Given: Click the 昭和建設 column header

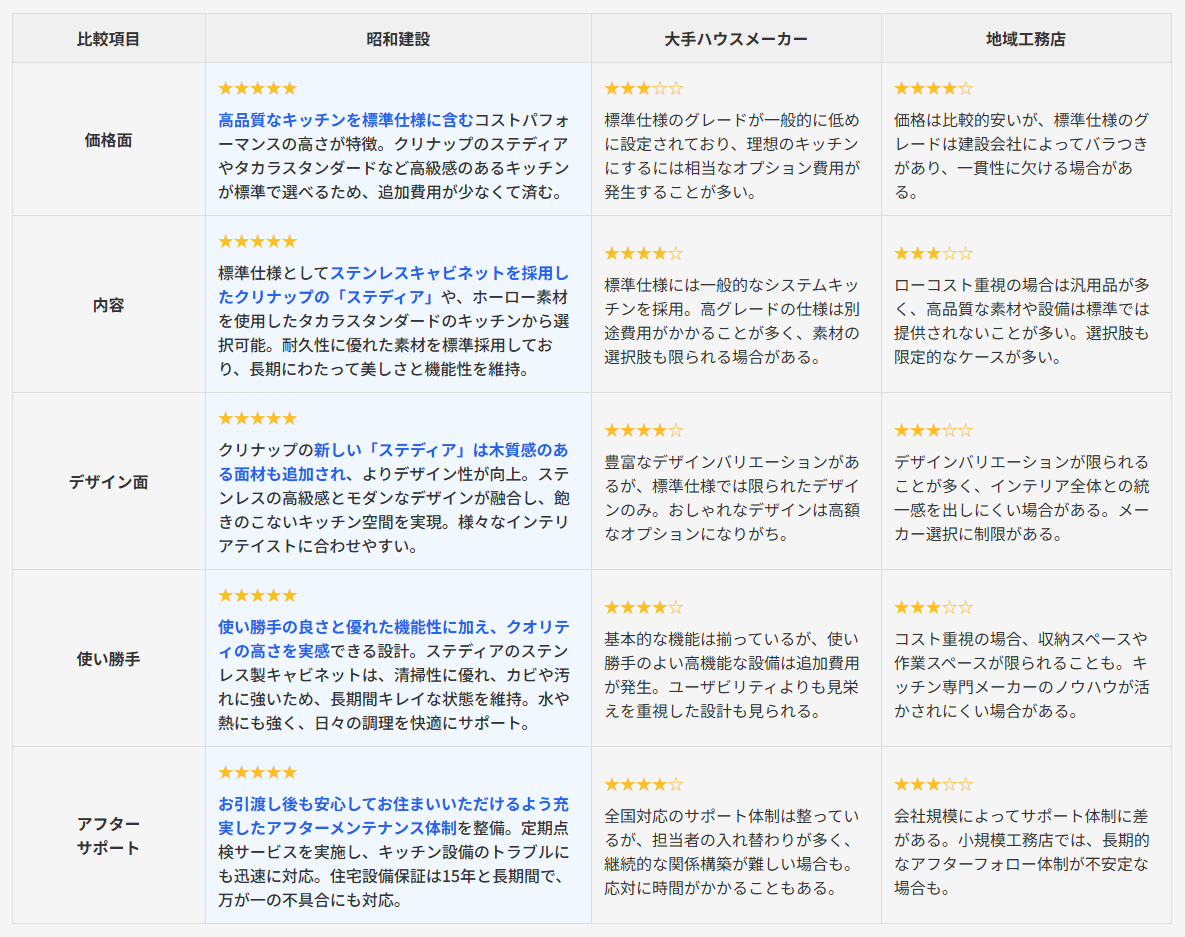Looking at the screenshot, I should point(398,39).
